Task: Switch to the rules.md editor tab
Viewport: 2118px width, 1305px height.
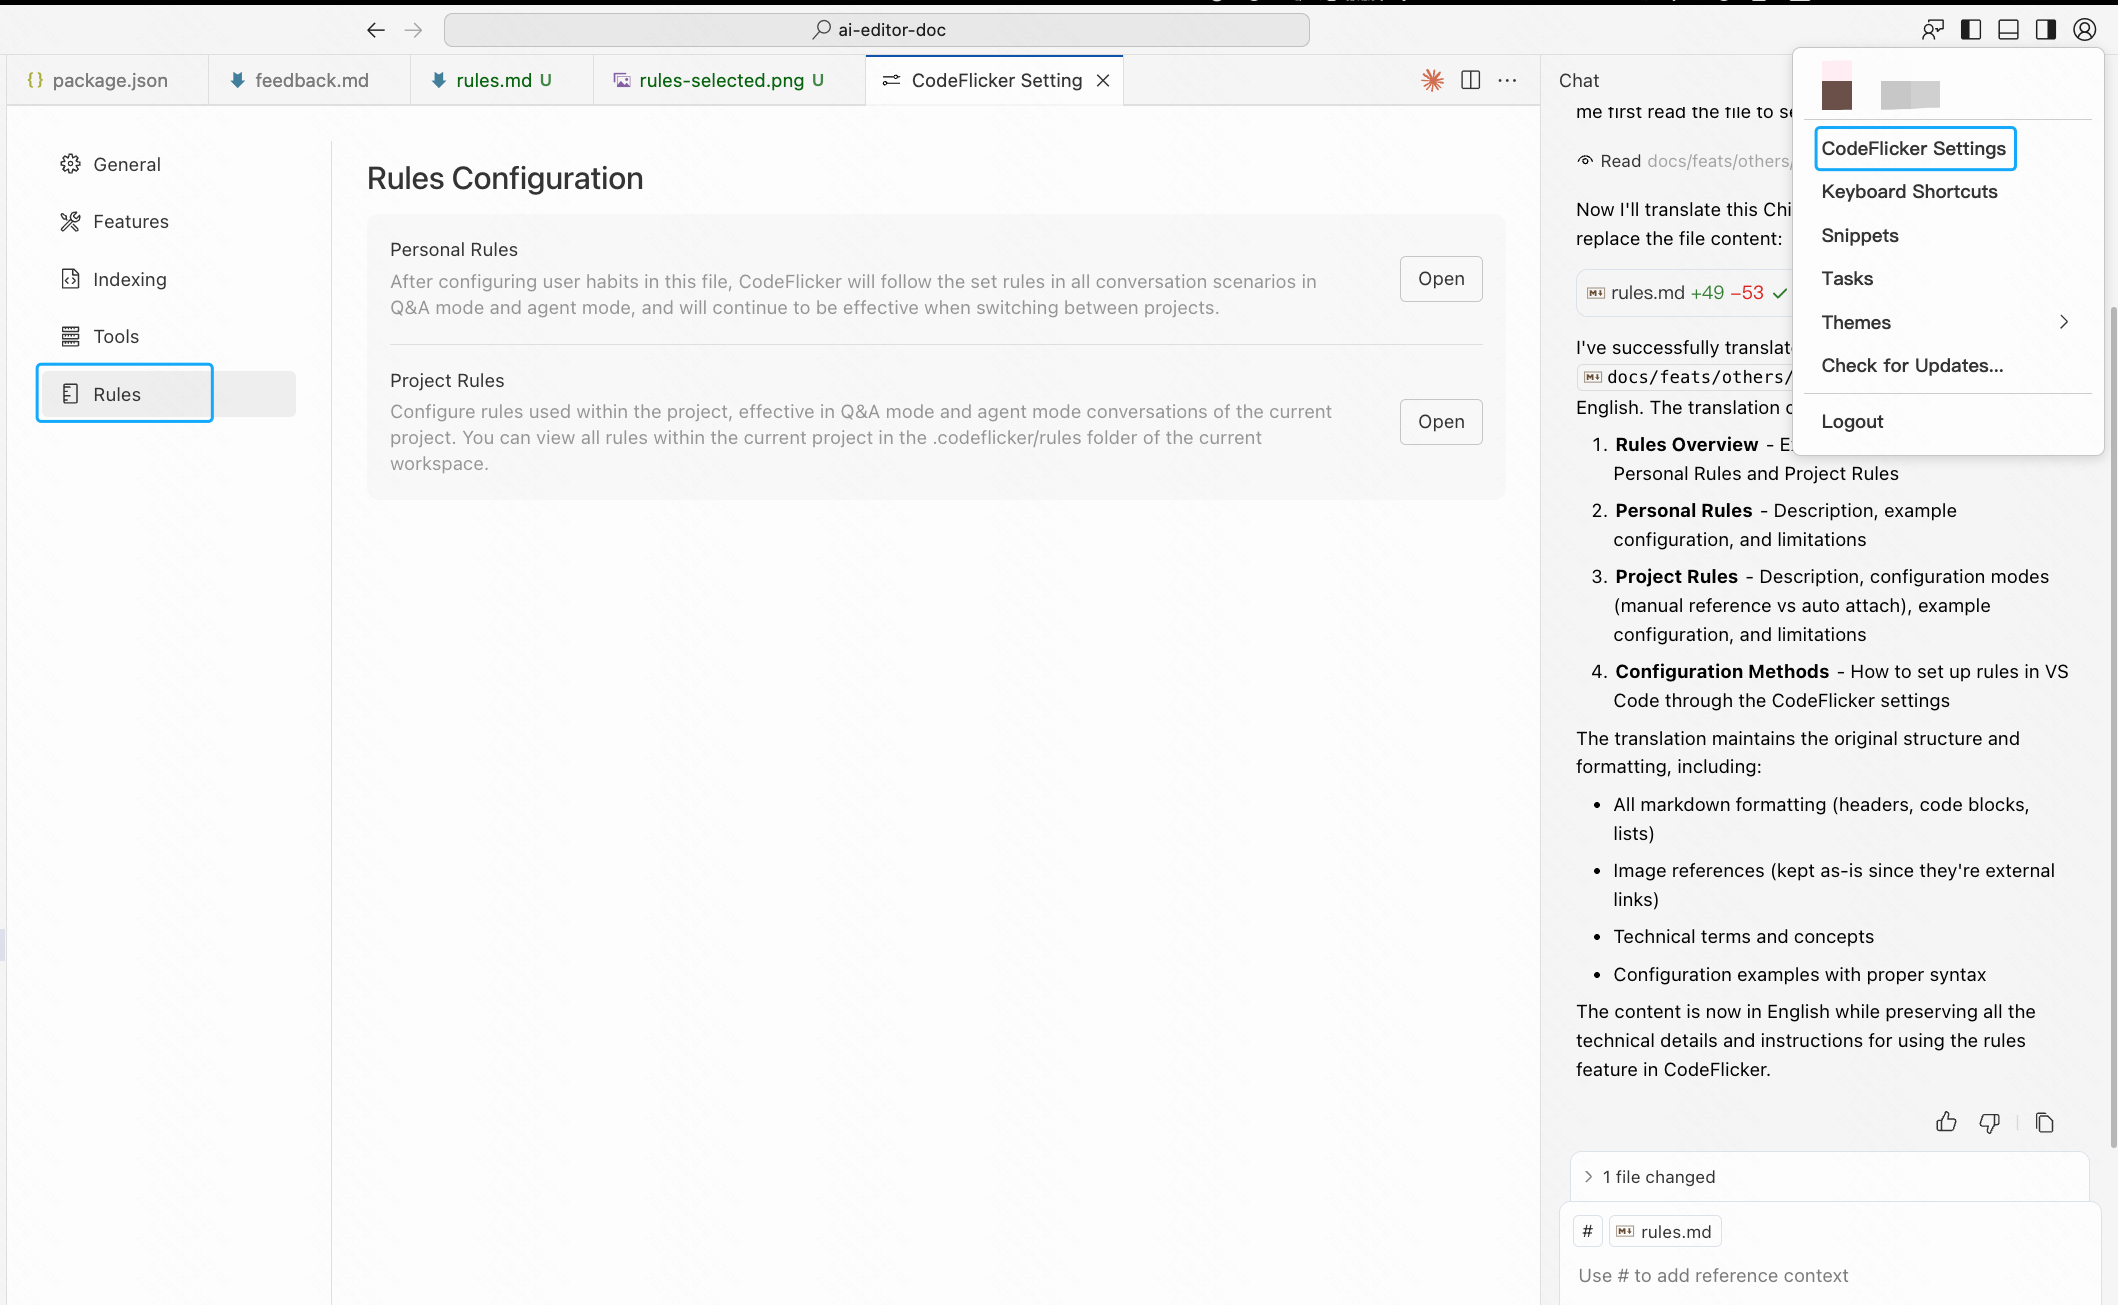Action: pyautogui.click(x=502, y=80)
